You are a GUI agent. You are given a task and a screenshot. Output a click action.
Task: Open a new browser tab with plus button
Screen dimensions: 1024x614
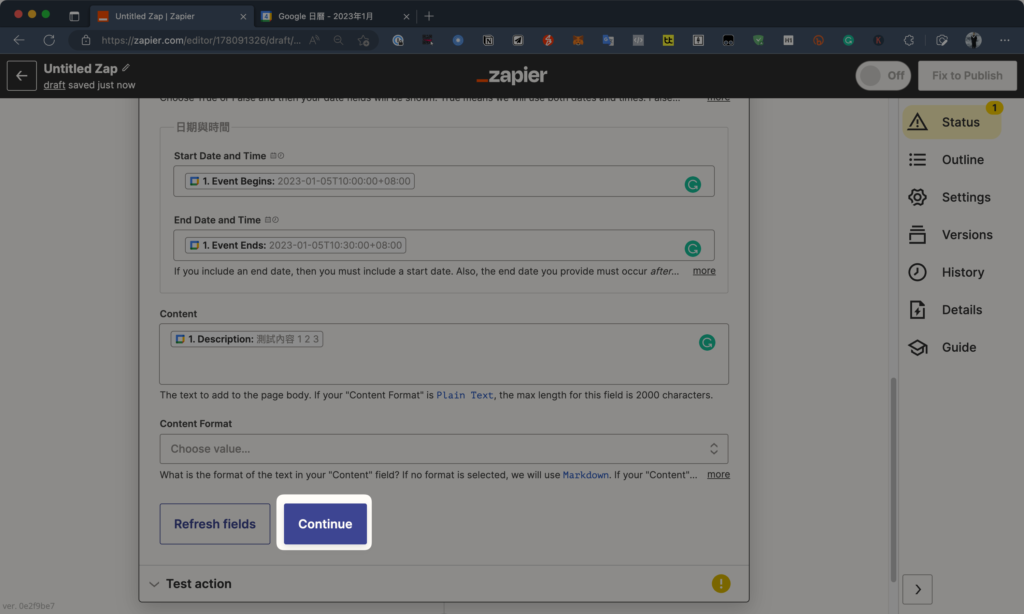tap(429, 16)
